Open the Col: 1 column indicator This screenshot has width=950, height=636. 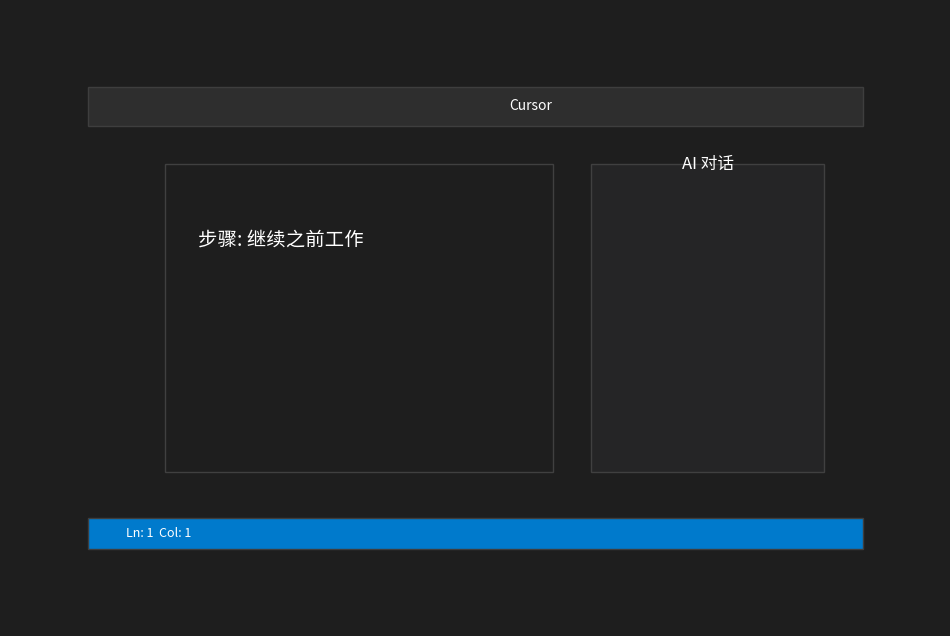tap(175, 532)
